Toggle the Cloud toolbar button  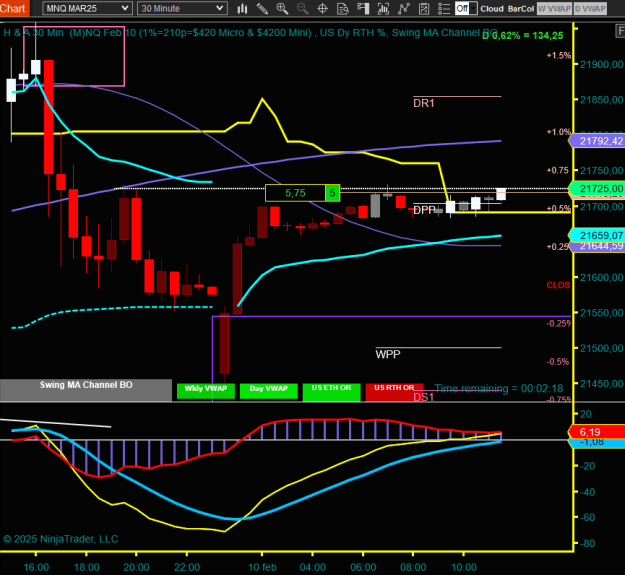(x=492, y=8)
